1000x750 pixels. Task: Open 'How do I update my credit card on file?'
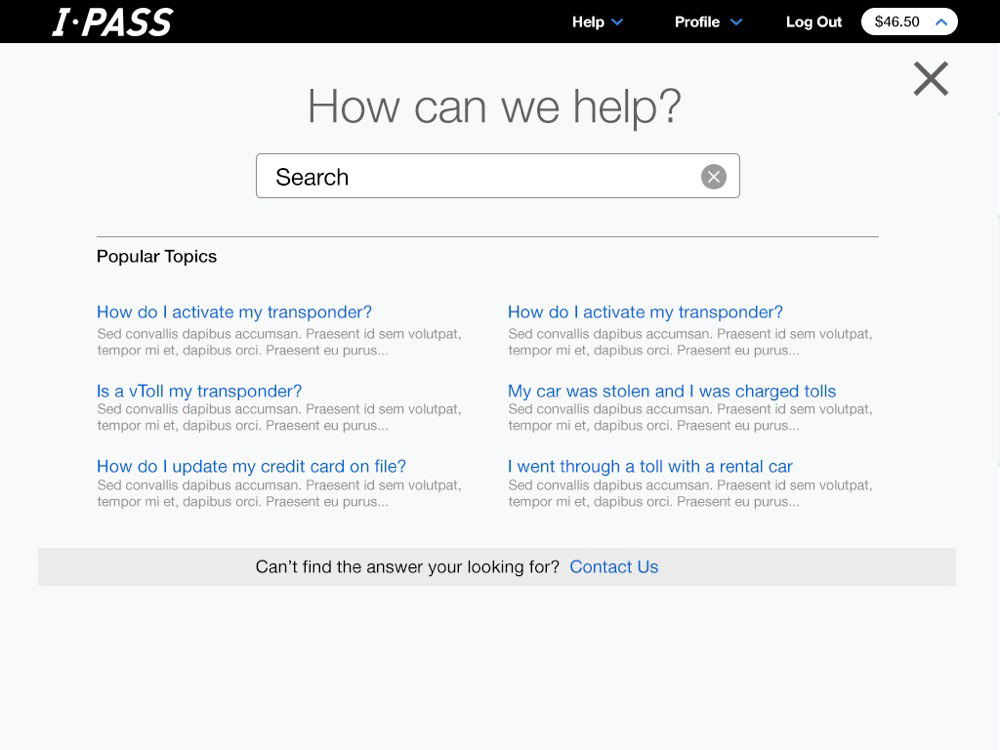pos(251,466)
